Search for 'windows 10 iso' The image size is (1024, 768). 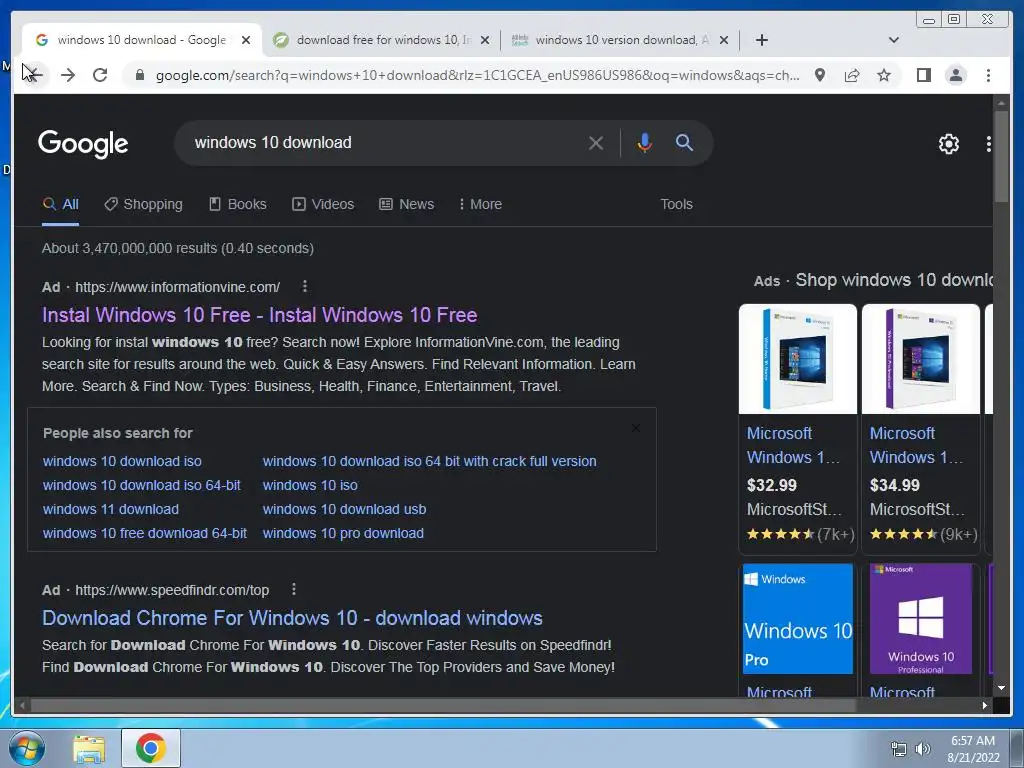pyautogui.click(x=310, y=485)
